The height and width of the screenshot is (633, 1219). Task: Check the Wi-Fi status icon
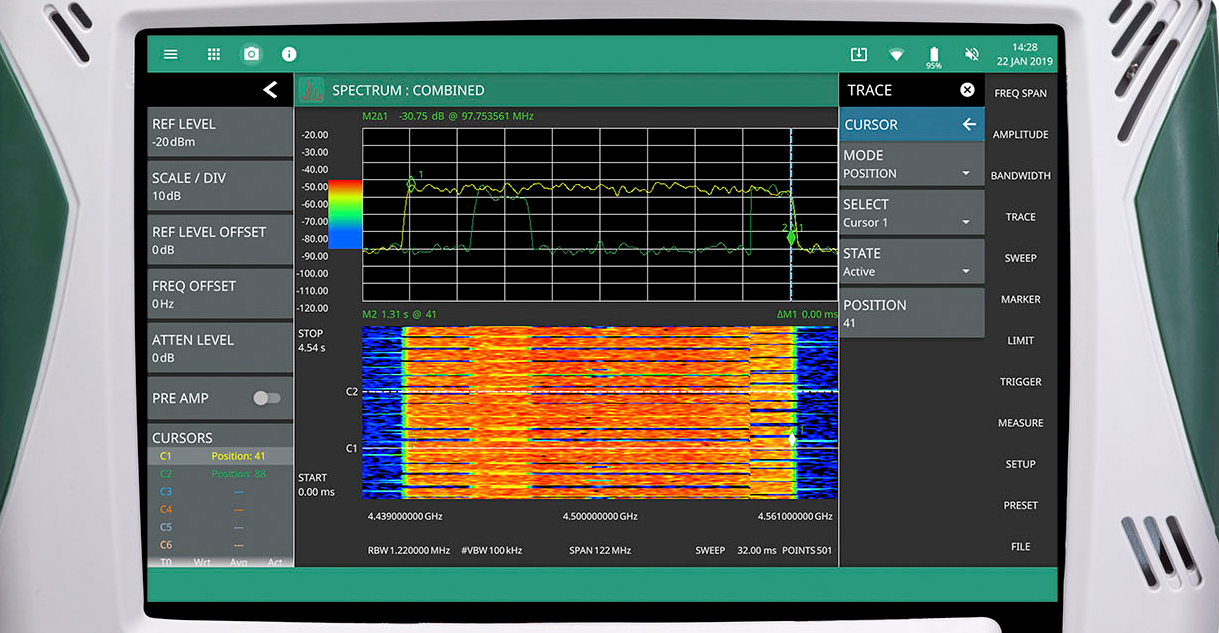click(896, 54)
